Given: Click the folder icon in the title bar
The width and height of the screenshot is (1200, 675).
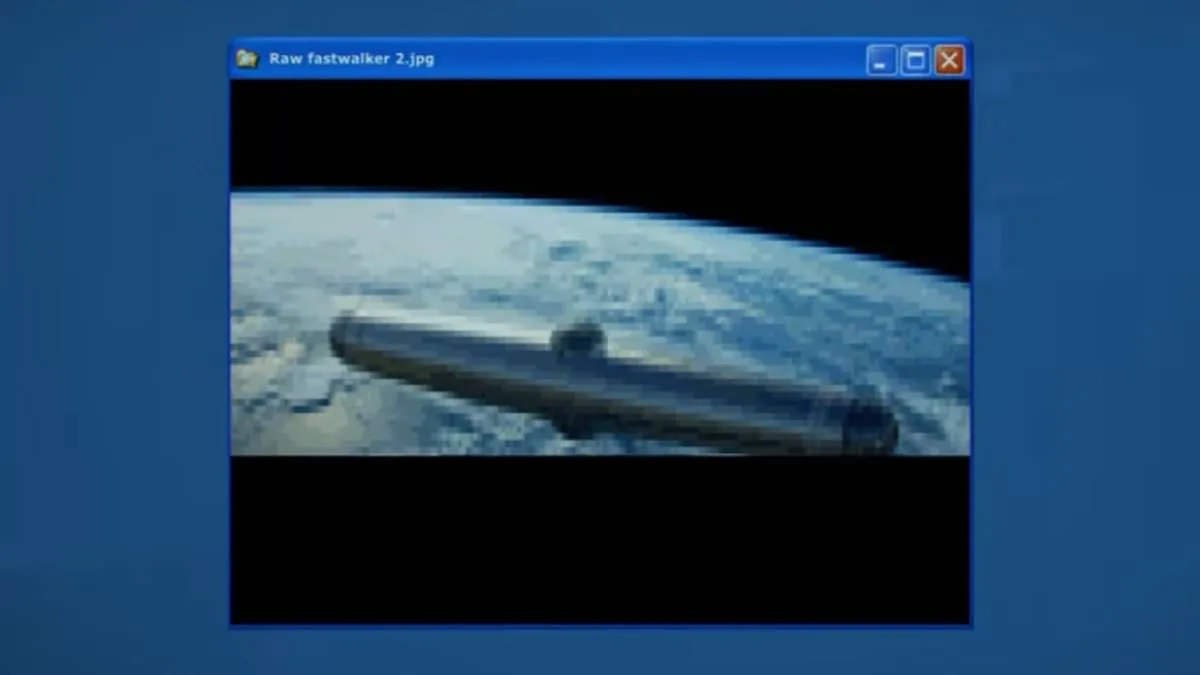Looking at the screenshot, I should (x=247, y=59).
